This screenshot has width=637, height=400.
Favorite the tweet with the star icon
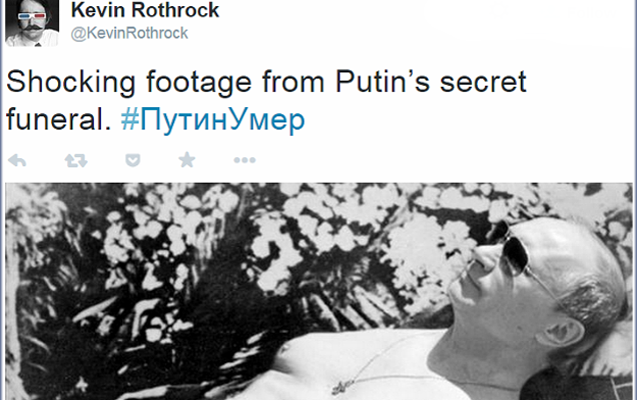coord(187,160)
